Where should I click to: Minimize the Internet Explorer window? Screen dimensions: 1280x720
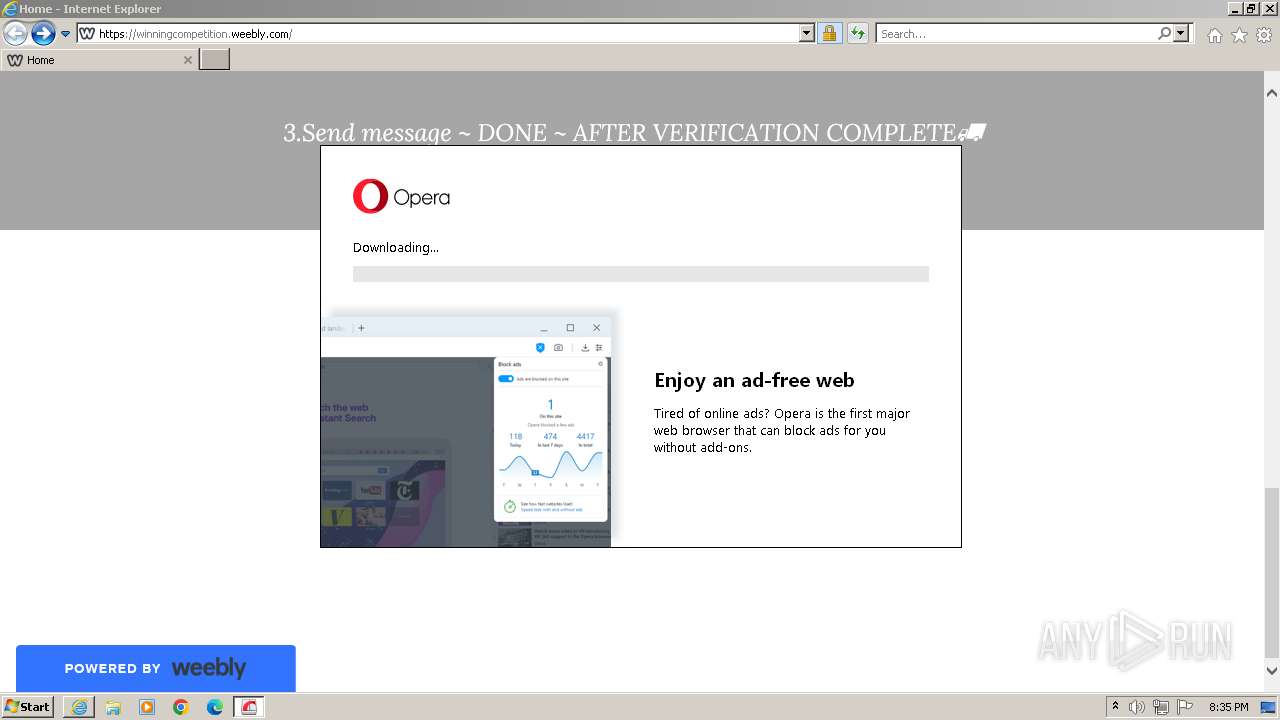pyautogui.click(x=1234, y=8)
